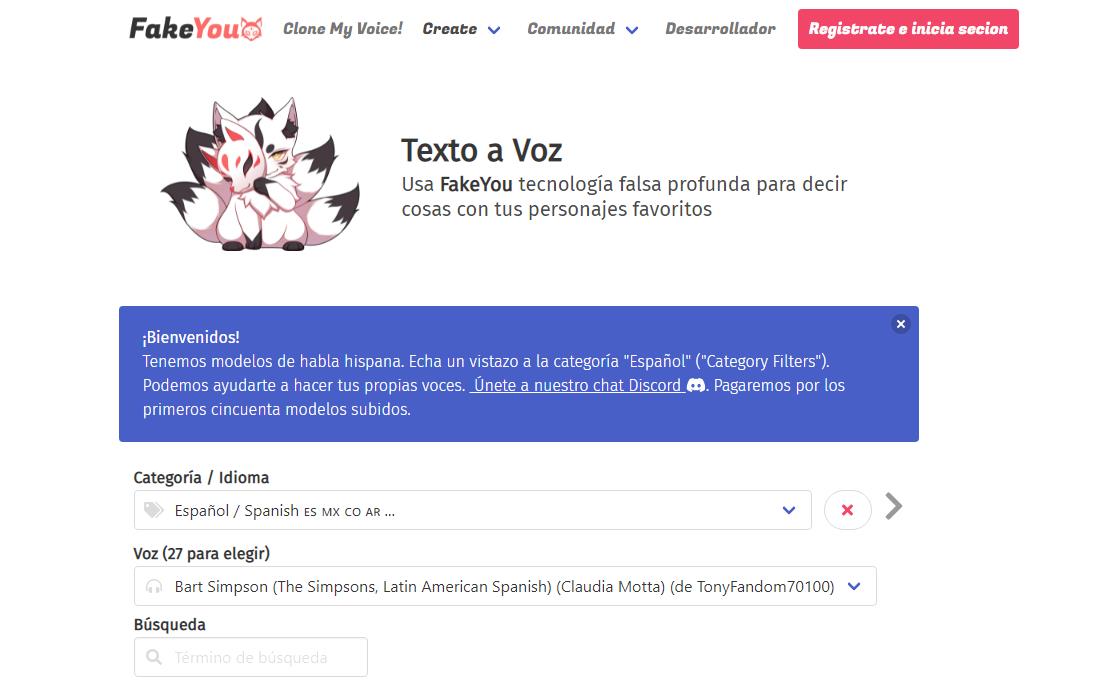
Task: Focus the Término de búsqueda field
Action: tap(251, 657)
